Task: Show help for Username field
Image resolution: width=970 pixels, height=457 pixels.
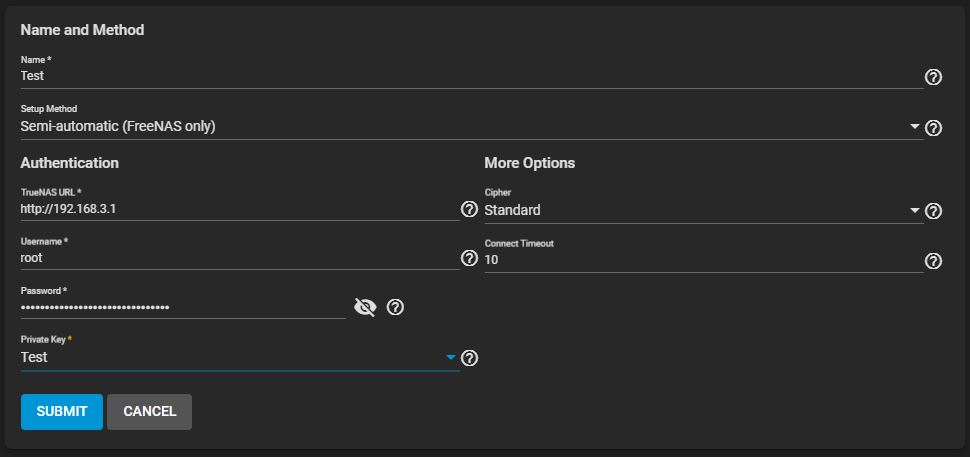Action: click(469, 258)
